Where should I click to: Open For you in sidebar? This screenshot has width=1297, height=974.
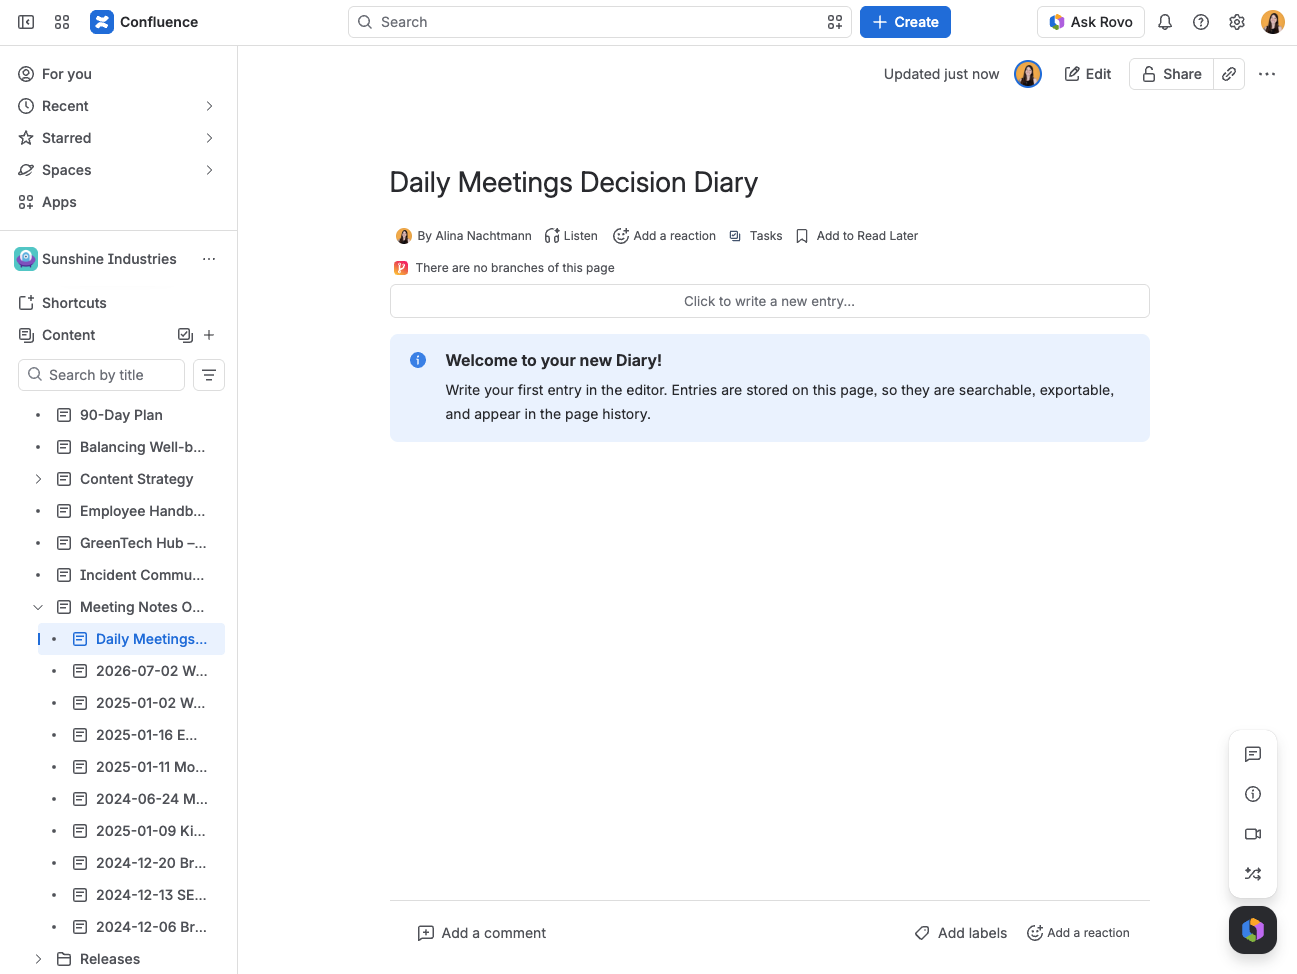[118, 74]
